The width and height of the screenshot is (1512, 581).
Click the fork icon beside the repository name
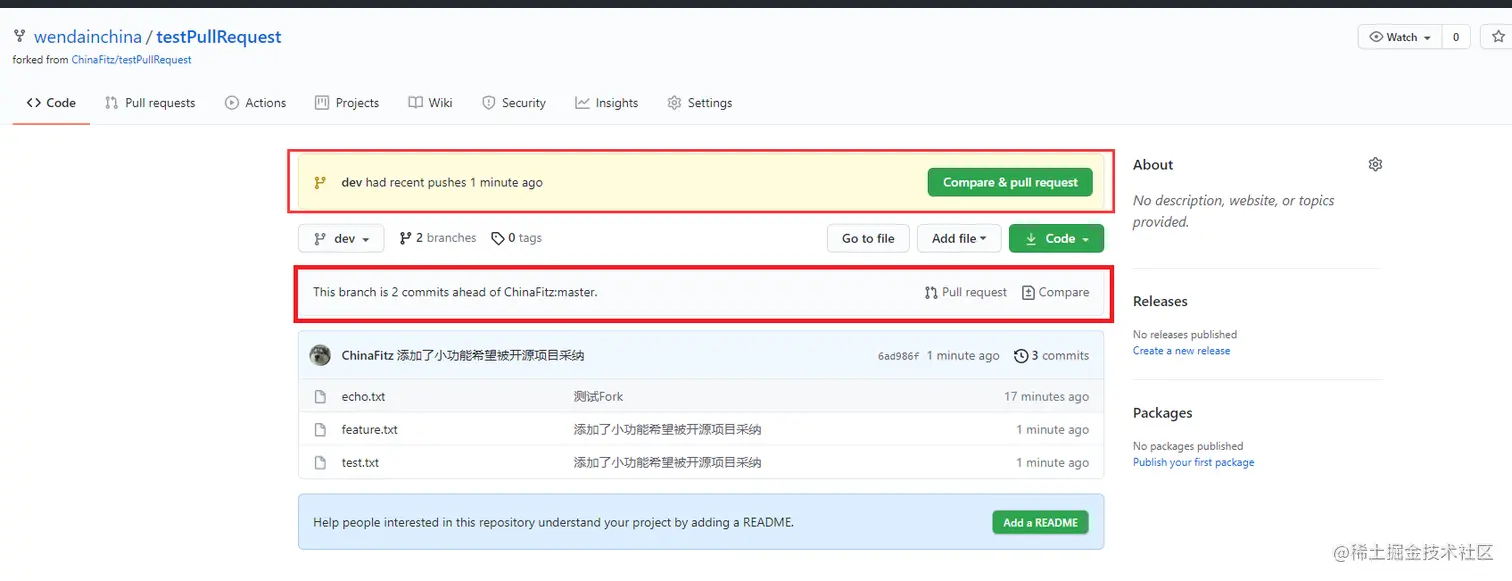[x=19, y=36]
